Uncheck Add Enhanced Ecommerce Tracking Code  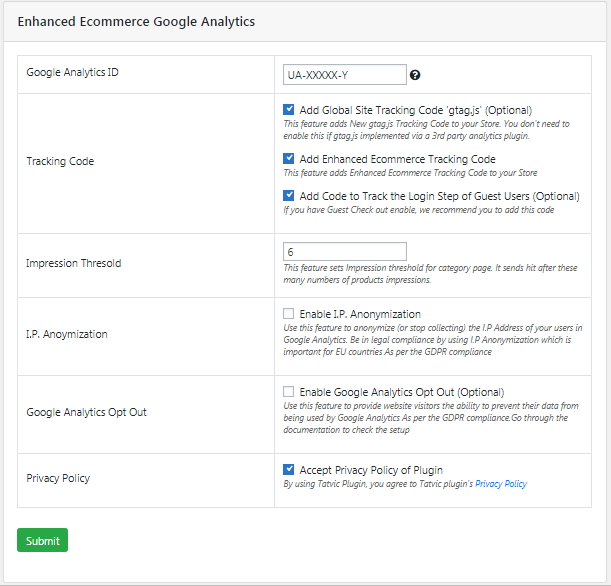(289, 158)
